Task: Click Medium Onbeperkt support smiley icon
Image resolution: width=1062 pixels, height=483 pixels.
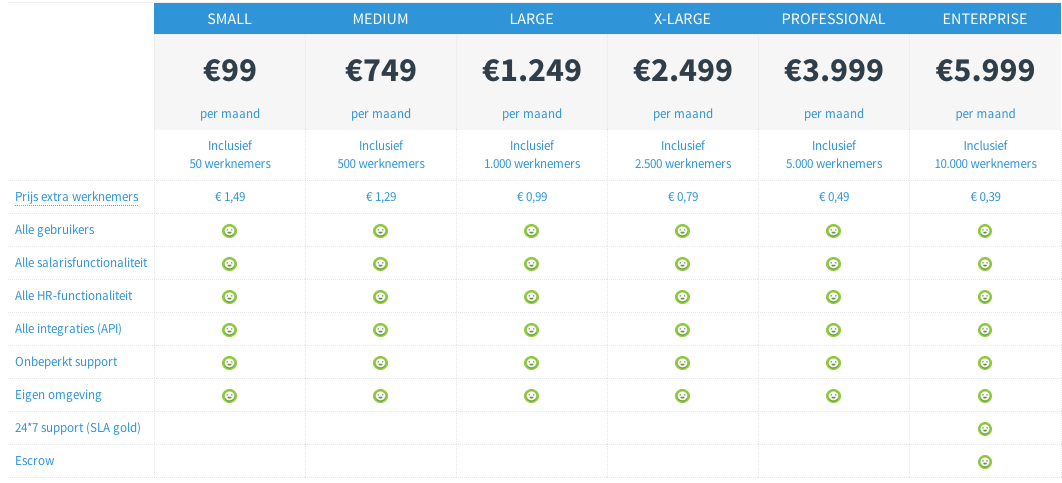Action: pos(381,362)
